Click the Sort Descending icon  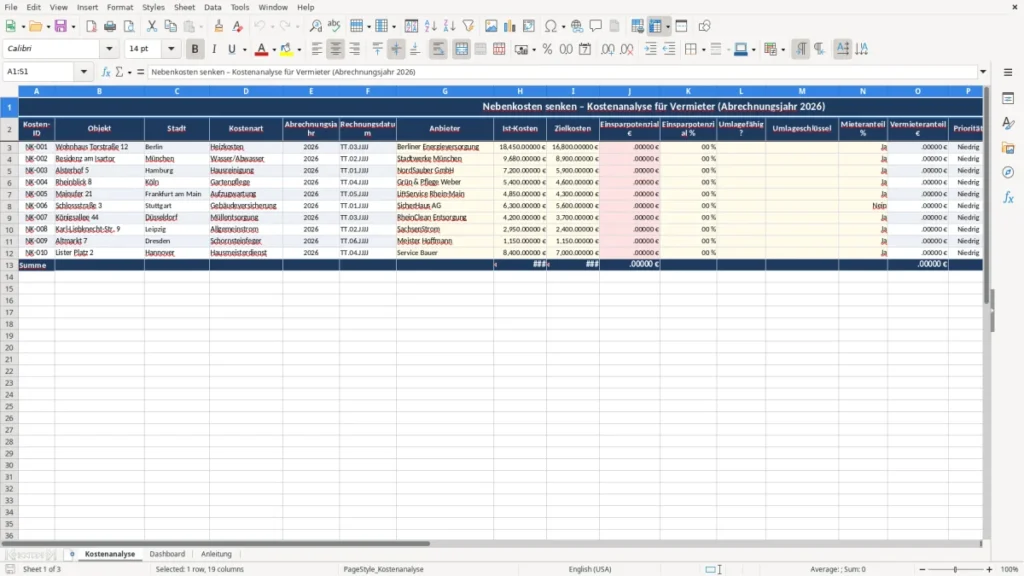coord(449,26)
